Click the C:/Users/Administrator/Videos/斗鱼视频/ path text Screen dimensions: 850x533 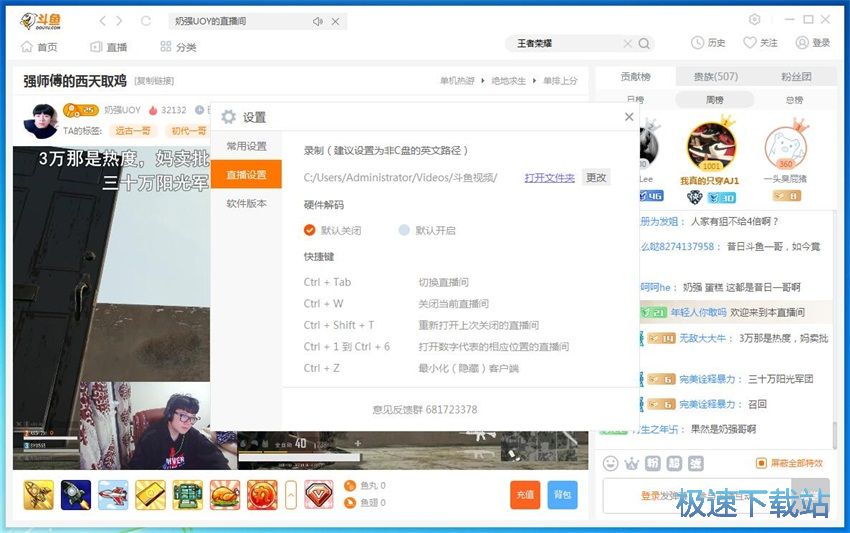click(x=400, y=177)
